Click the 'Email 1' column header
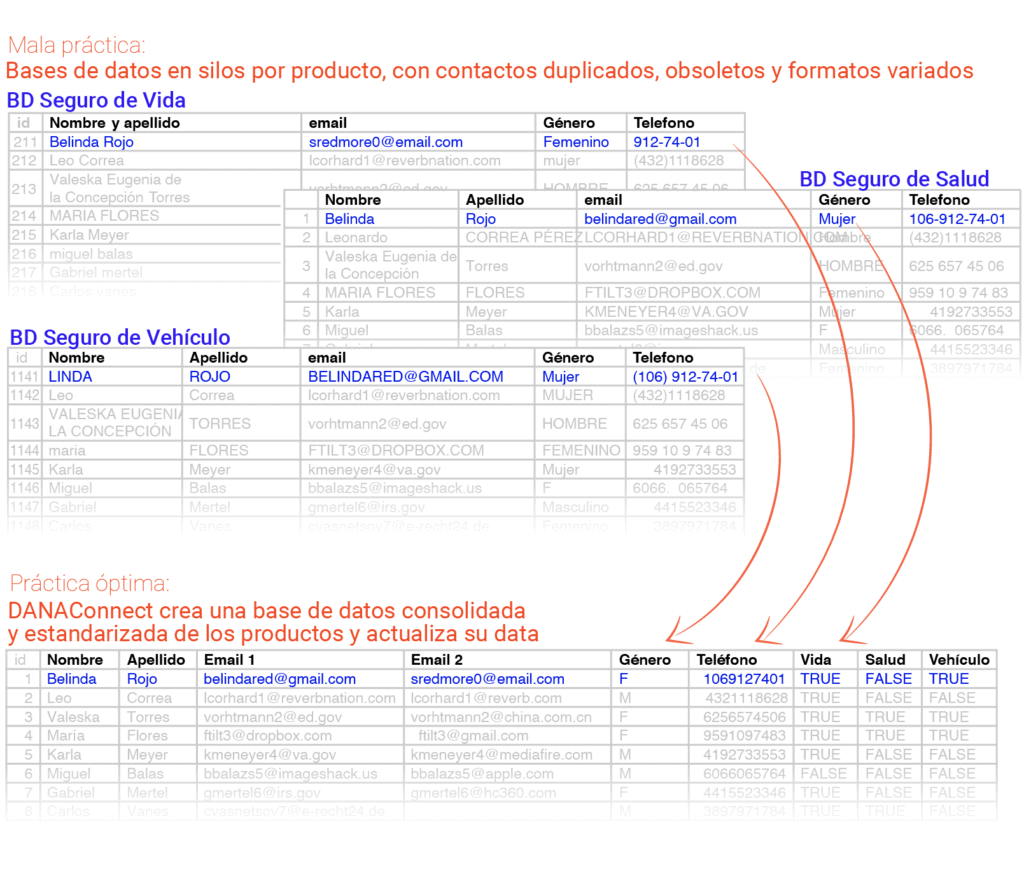The image size is (1024, 869). [x=229, y=659]
